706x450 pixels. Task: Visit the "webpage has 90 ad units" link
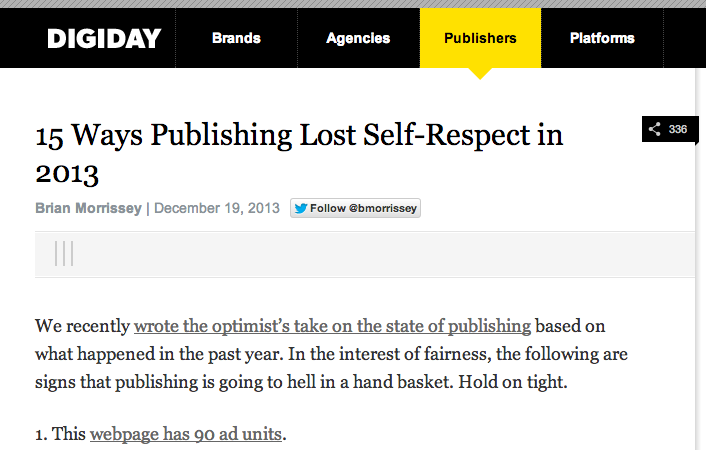pyautogui.click(x=187, y=434)
